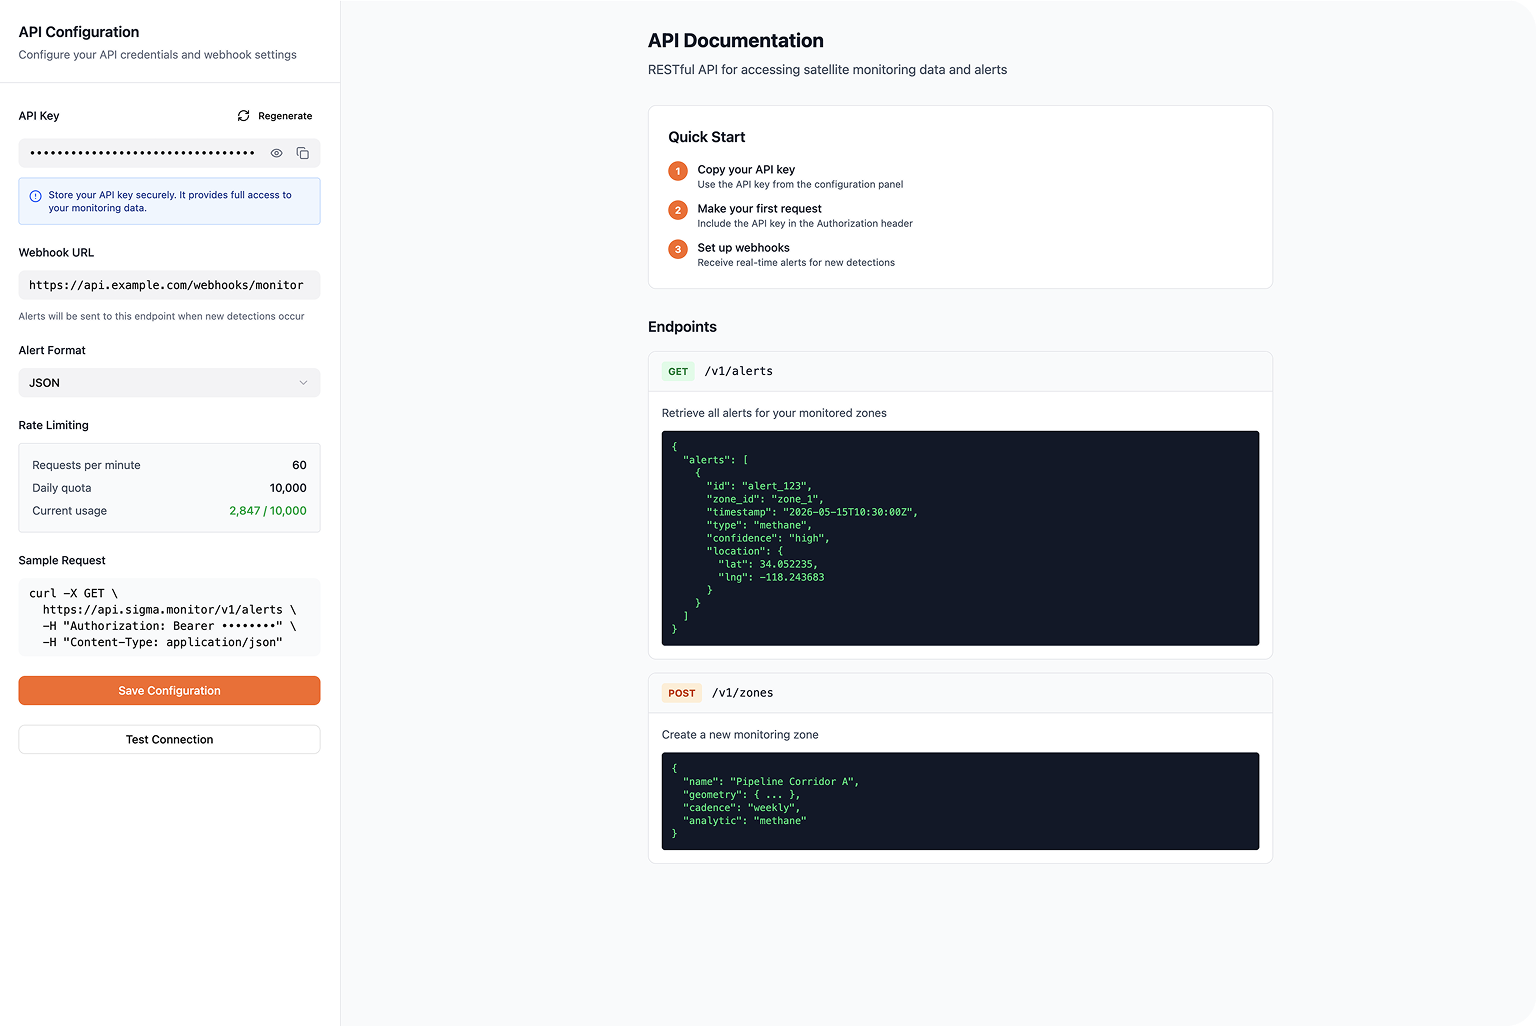Click step 3 orange circle in Quick Start
Viewport: 1536px width, 1026px height.
point(678,249)
